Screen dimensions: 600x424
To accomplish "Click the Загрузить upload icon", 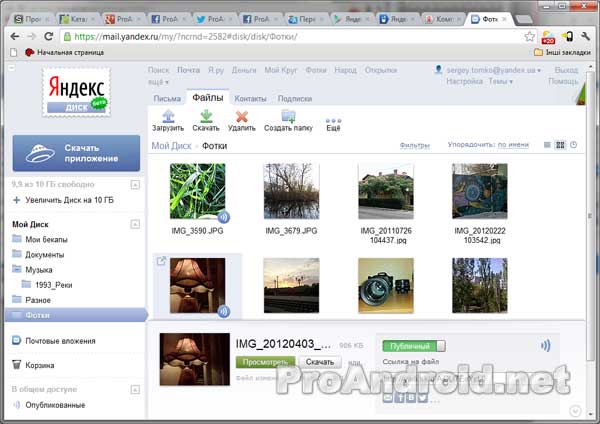I will [x=168, y=116].
